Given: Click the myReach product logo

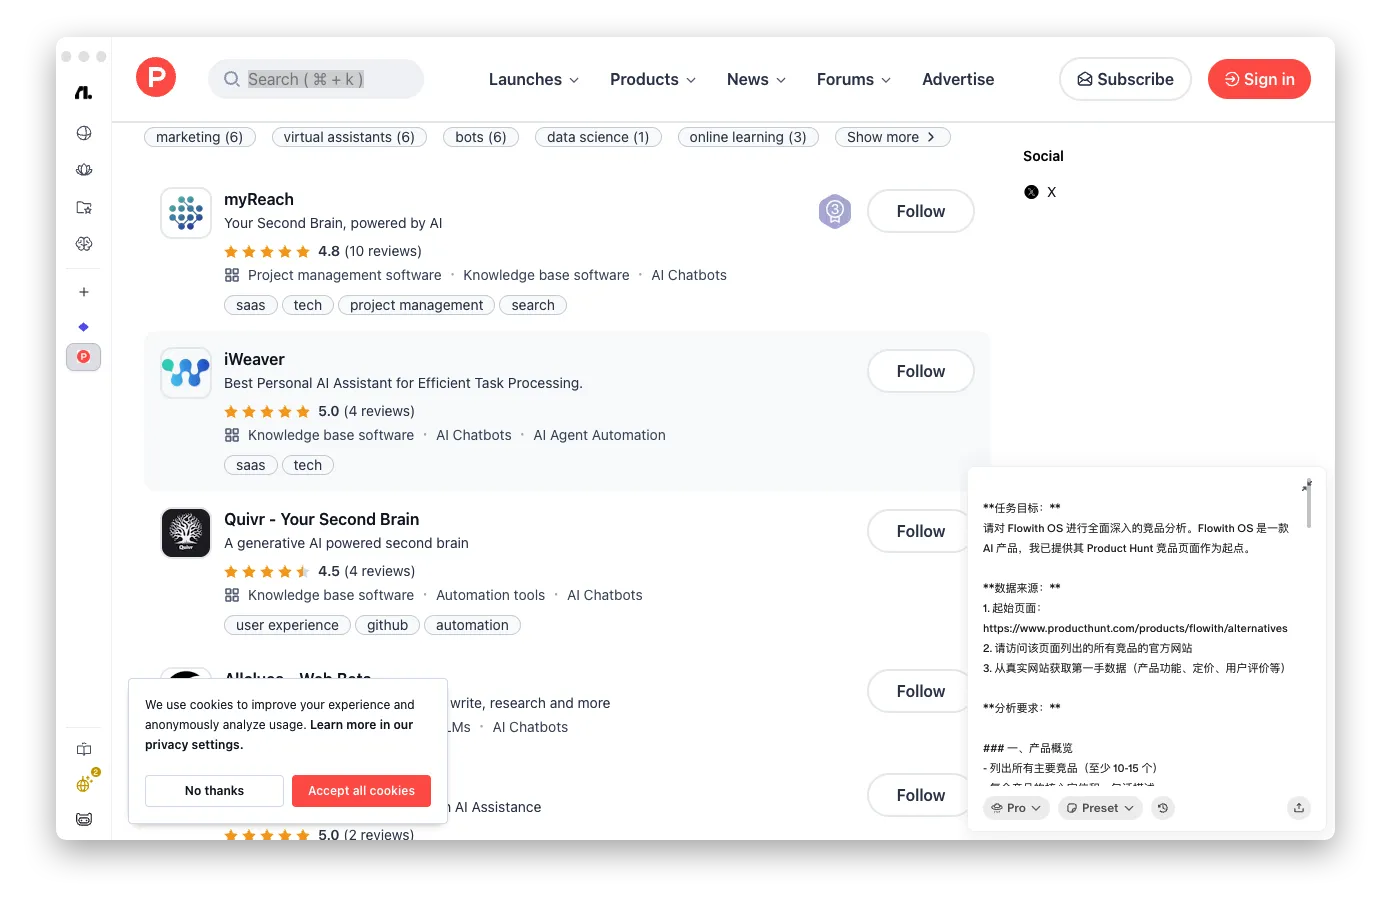Looking at the screenshot, I should [186, 213].
